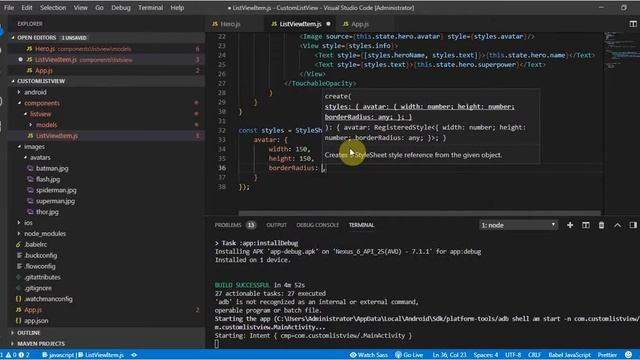Open App.js in the project tree
This screenshot has height=360, width=640.
[x=106, y=310]
